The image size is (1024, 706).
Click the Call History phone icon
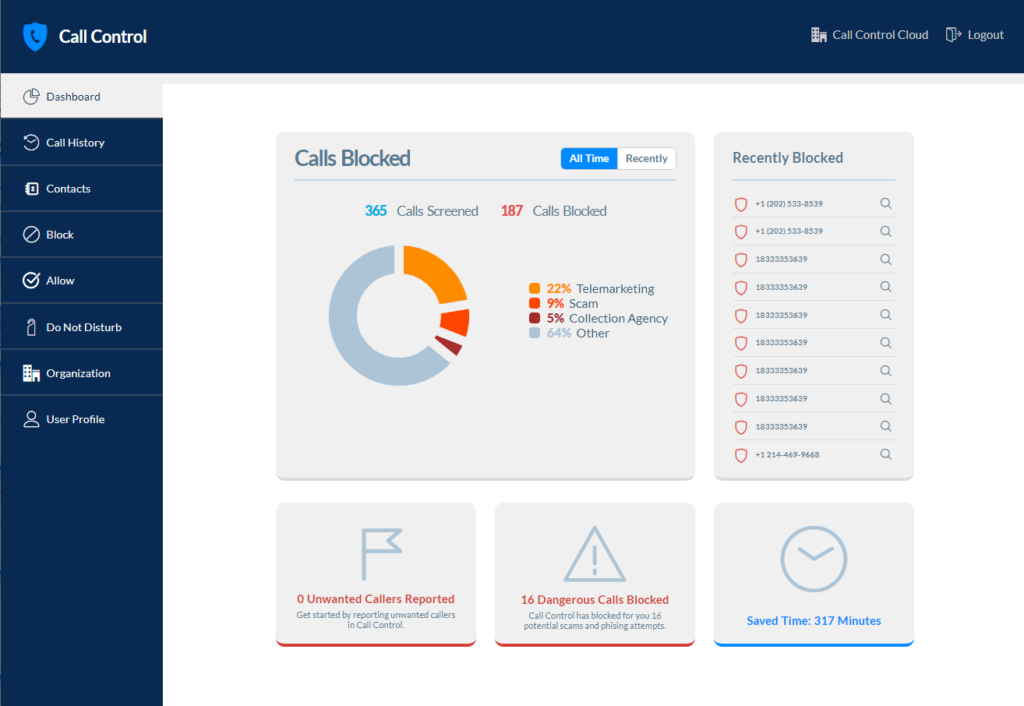(x=30, y=142)
